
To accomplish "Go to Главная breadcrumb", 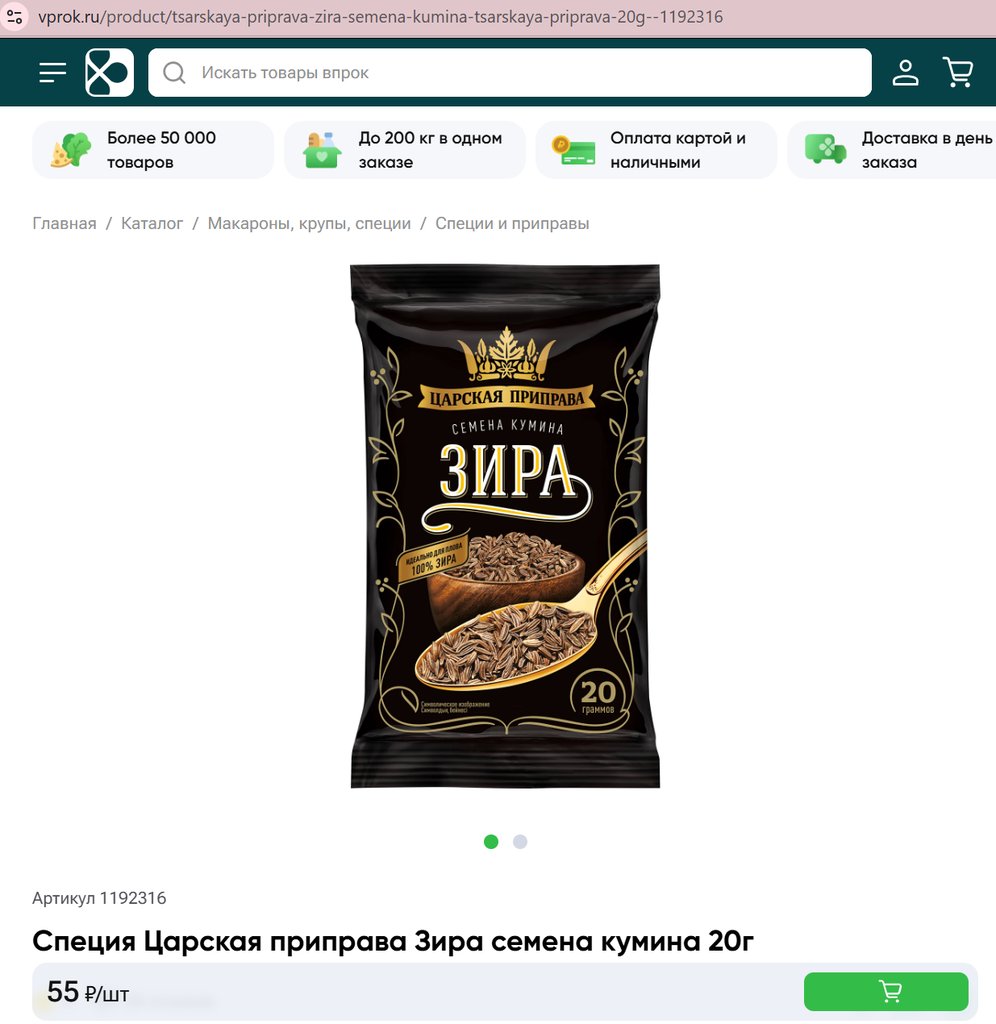I will click(65, 223).
